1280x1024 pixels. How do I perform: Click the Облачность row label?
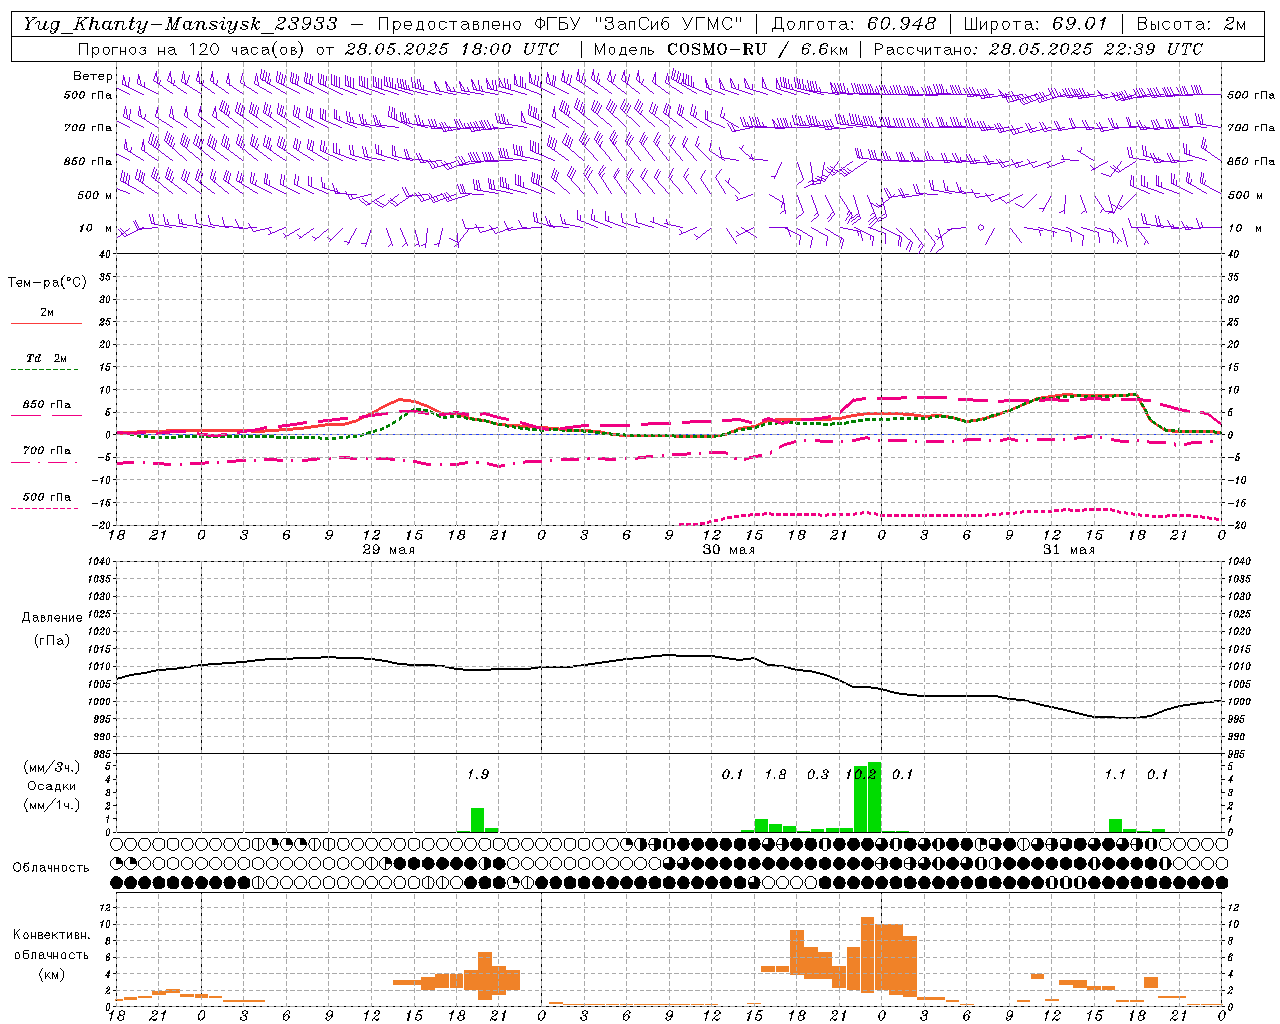[x=50, y=867]
